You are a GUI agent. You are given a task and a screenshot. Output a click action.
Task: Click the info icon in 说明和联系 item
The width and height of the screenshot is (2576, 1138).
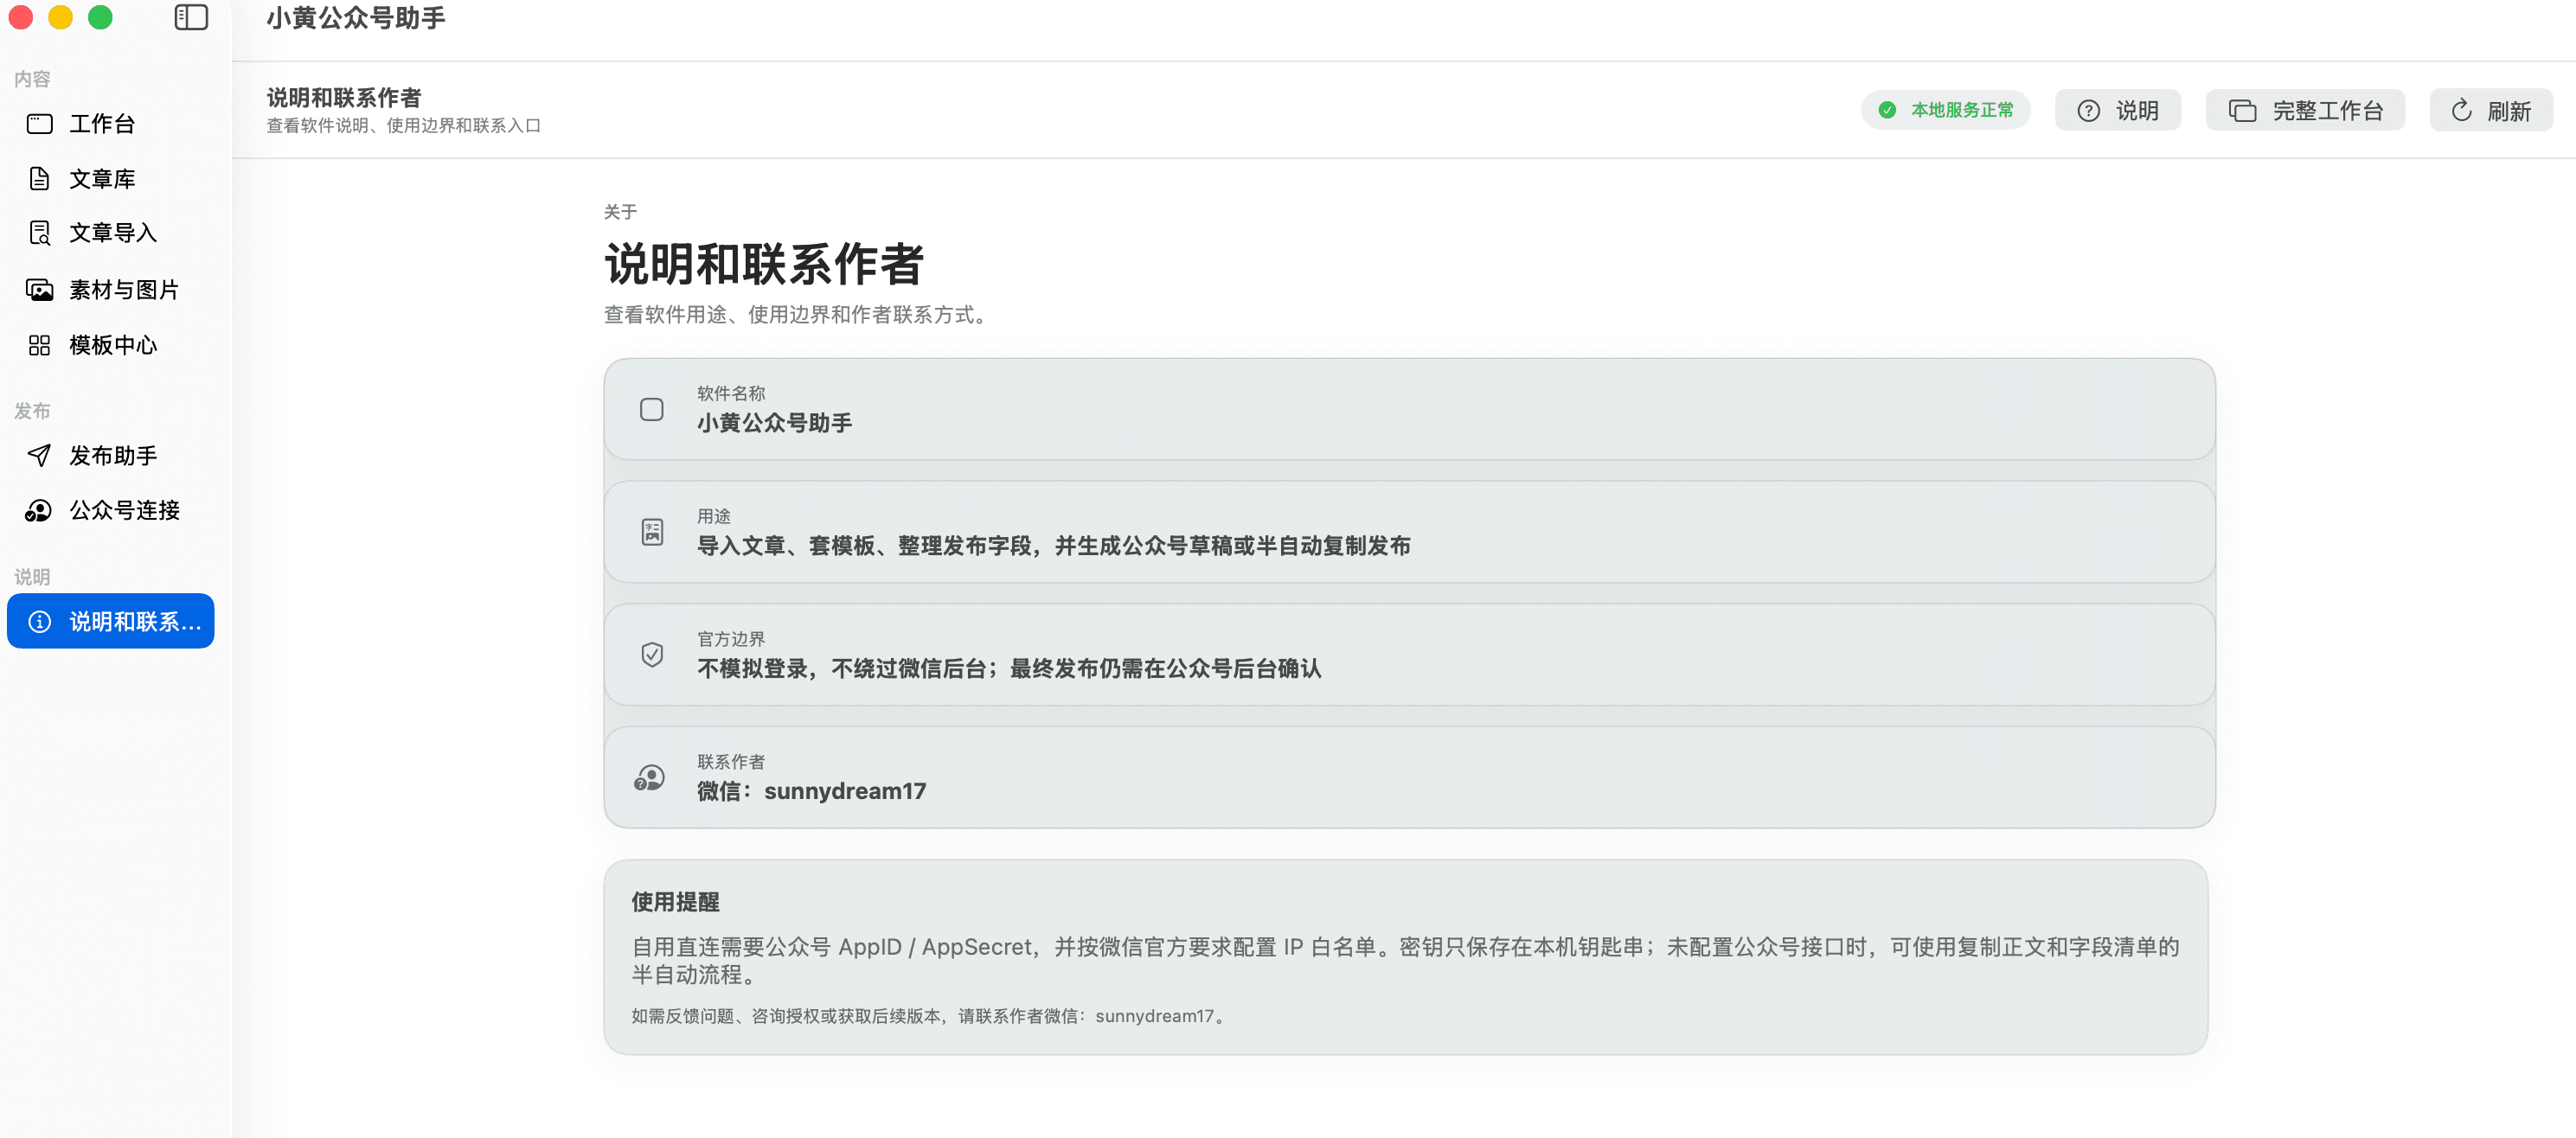pos(39,622)
